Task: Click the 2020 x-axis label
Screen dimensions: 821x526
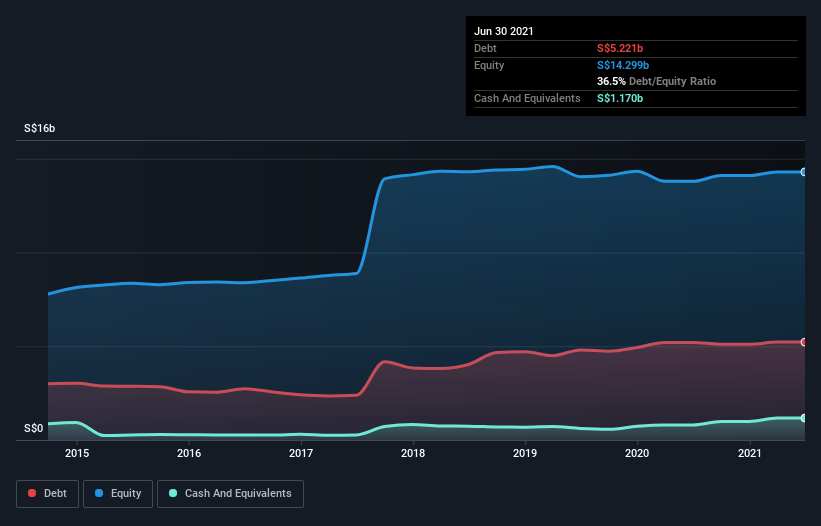Action: pos(637,453)
